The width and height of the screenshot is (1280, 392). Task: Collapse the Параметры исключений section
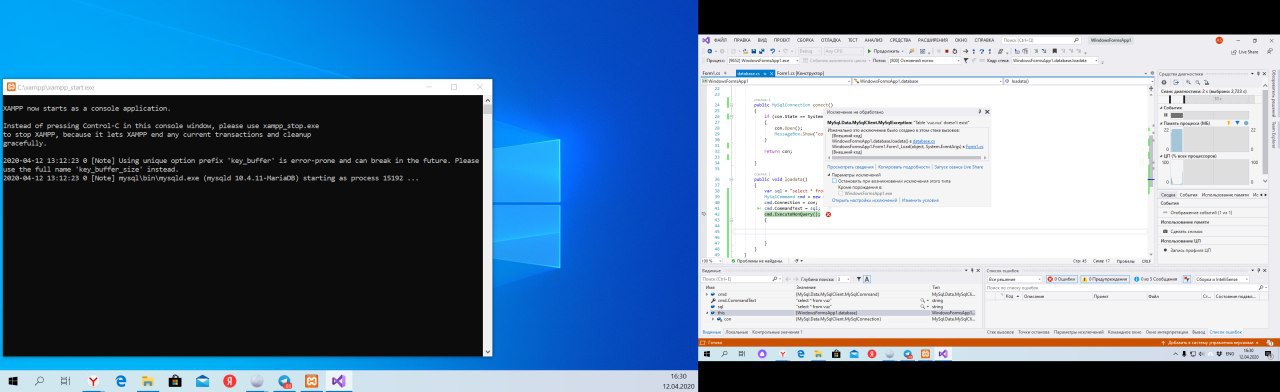coord(830,175)
